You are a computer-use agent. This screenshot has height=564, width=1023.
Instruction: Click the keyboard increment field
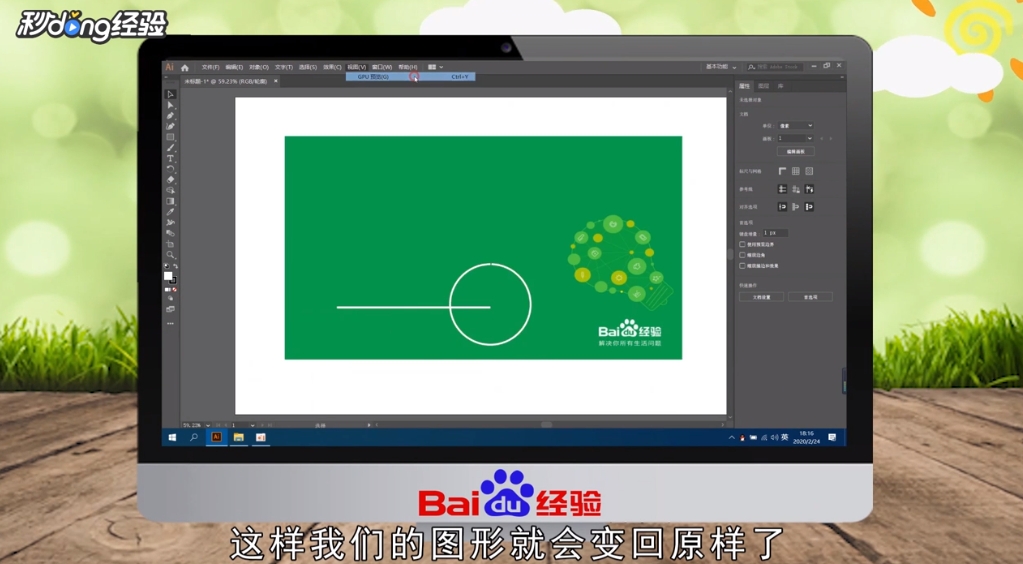pyautogui.click(x=775, y=233)
